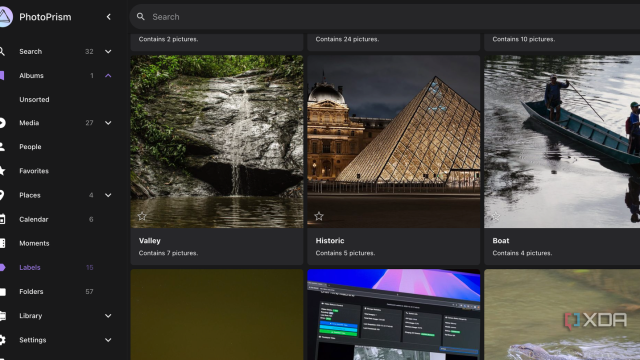
Task: Click the PhotoPrism logo icon
Action: pos(5,17)
